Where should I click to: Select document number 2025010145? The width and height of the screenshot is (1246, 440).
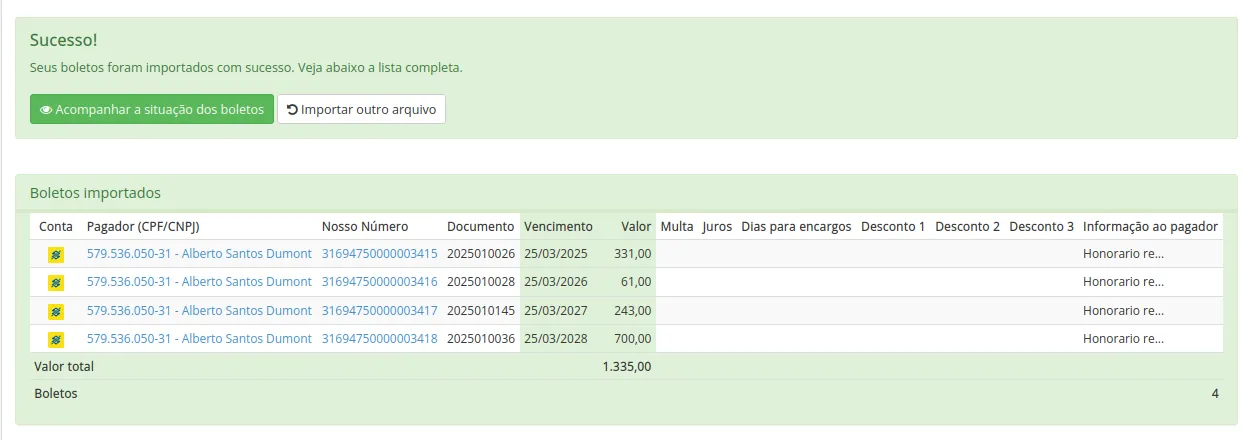[481, 311]
